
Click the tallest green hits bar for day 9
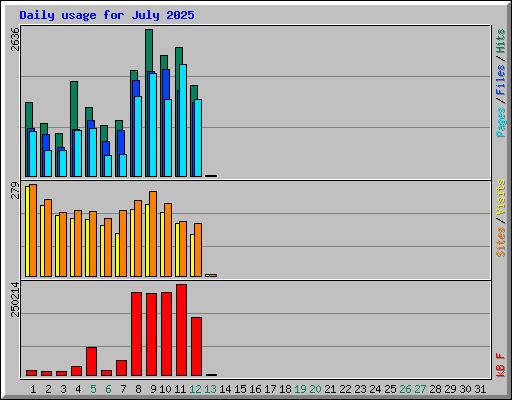[149, 50]
